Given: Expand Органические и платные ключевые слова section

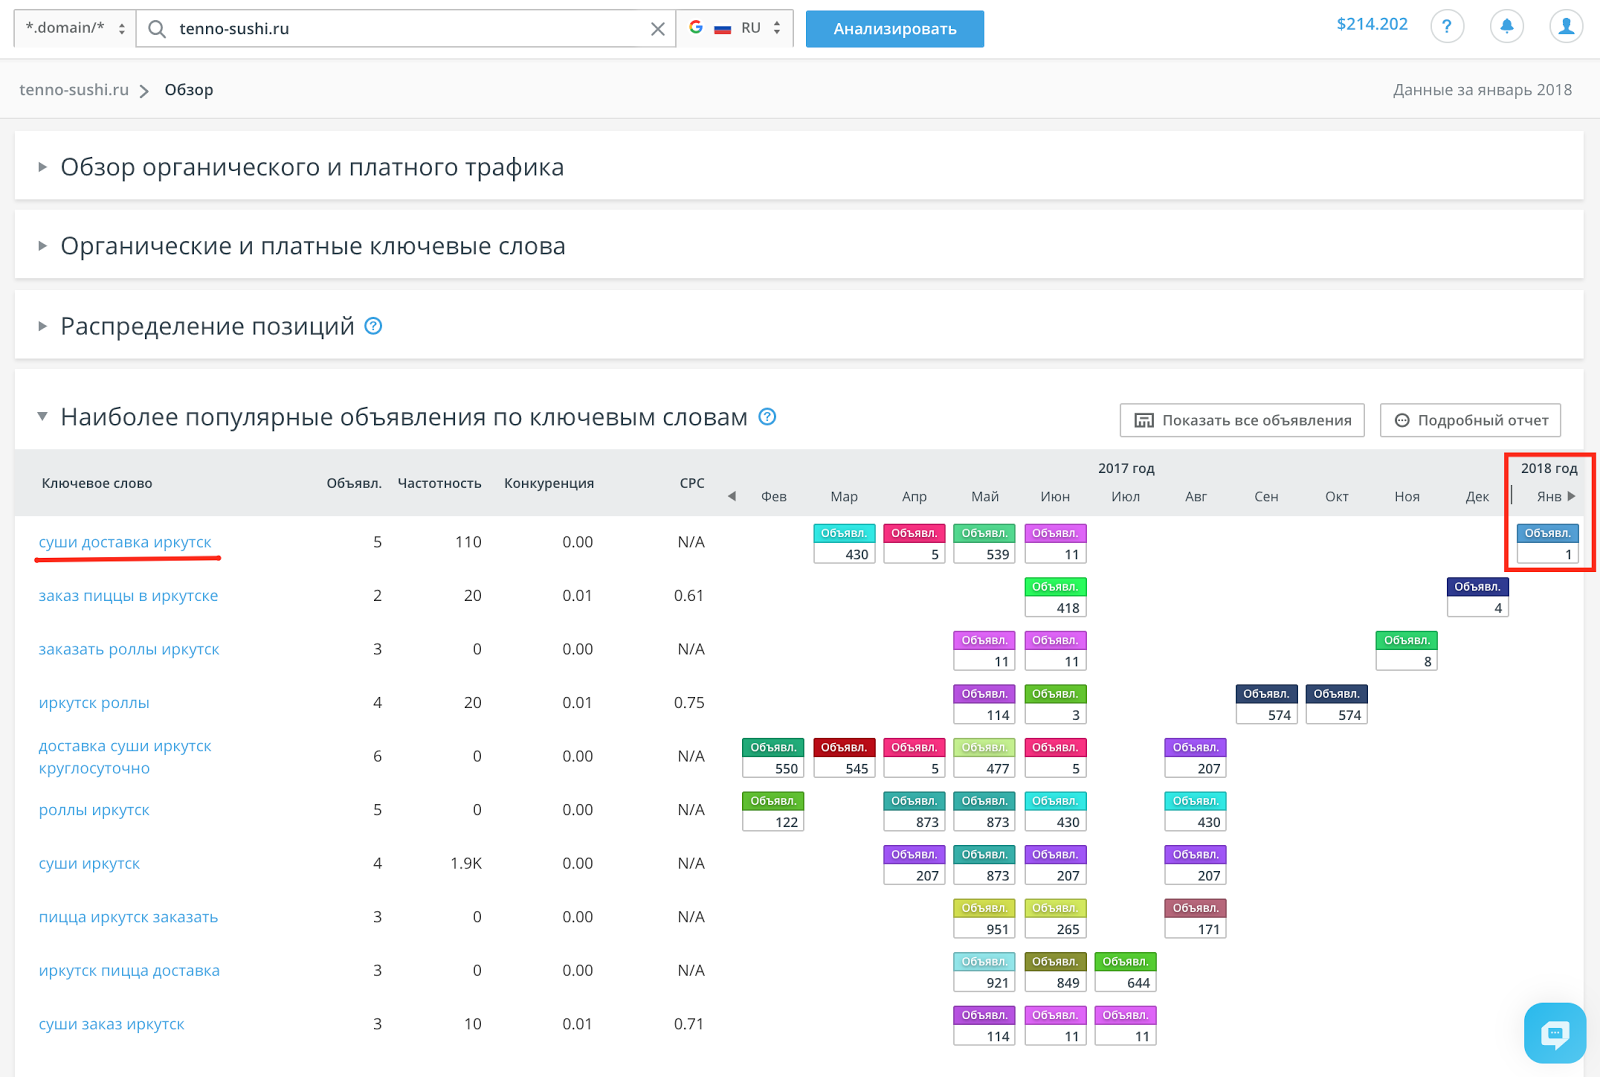Looking at the screenshot, I should tap(313, 246).
